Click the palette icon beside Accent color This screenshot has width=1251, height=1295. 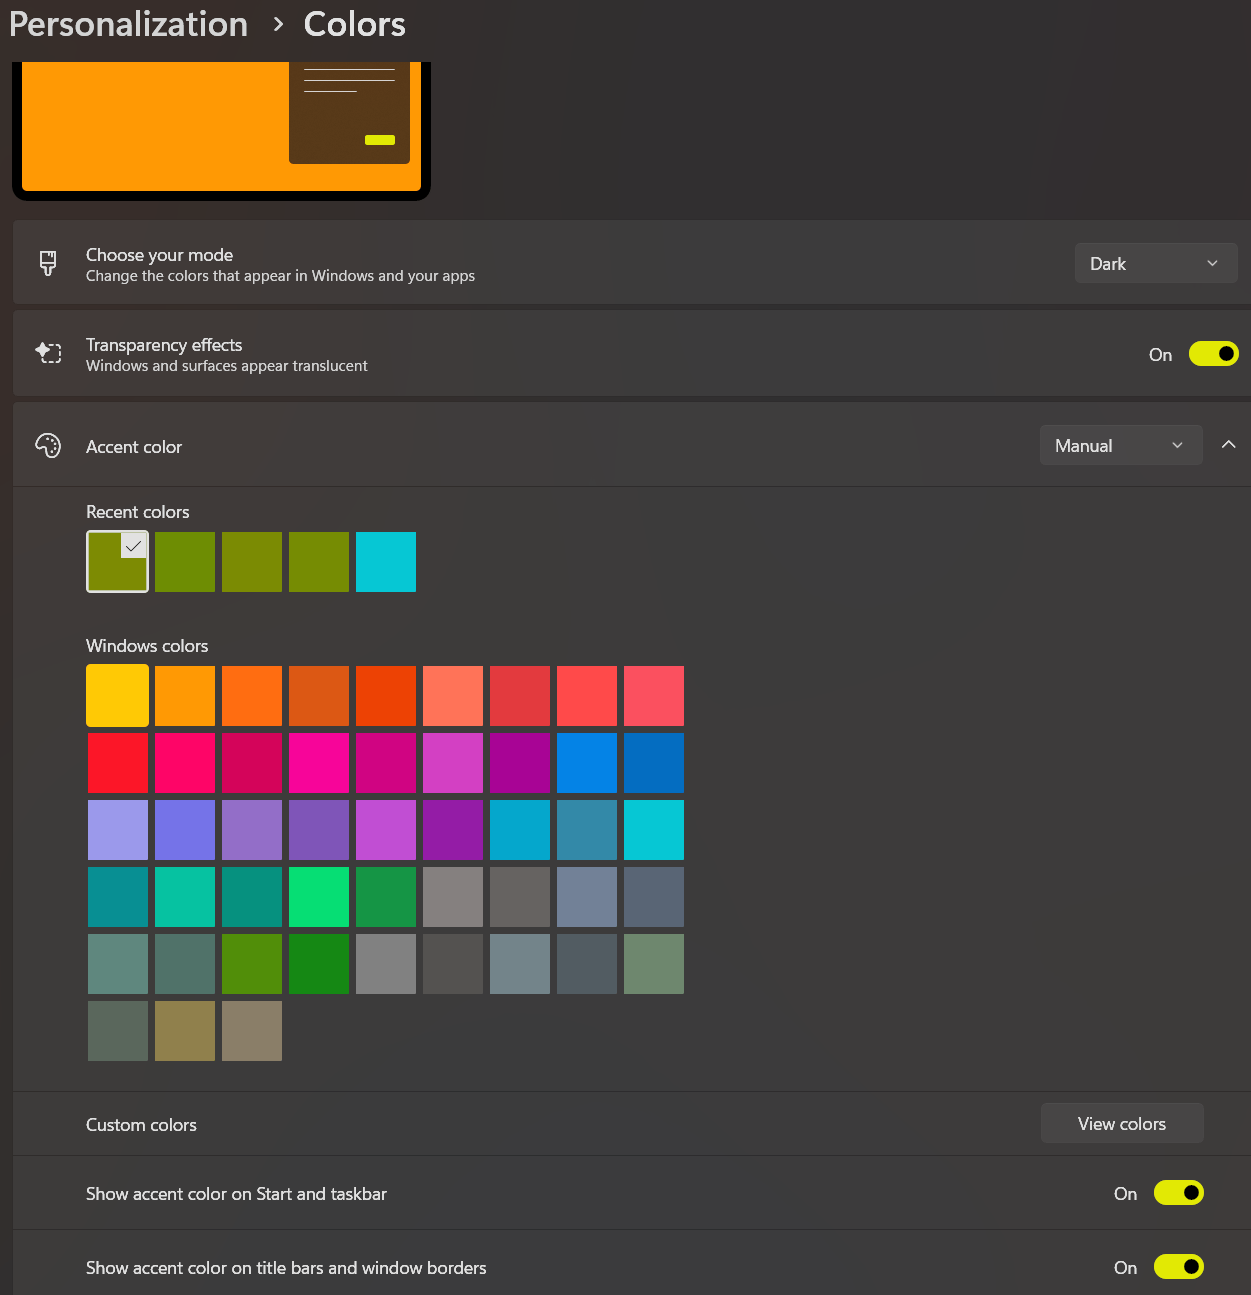(x=48, y=445)
